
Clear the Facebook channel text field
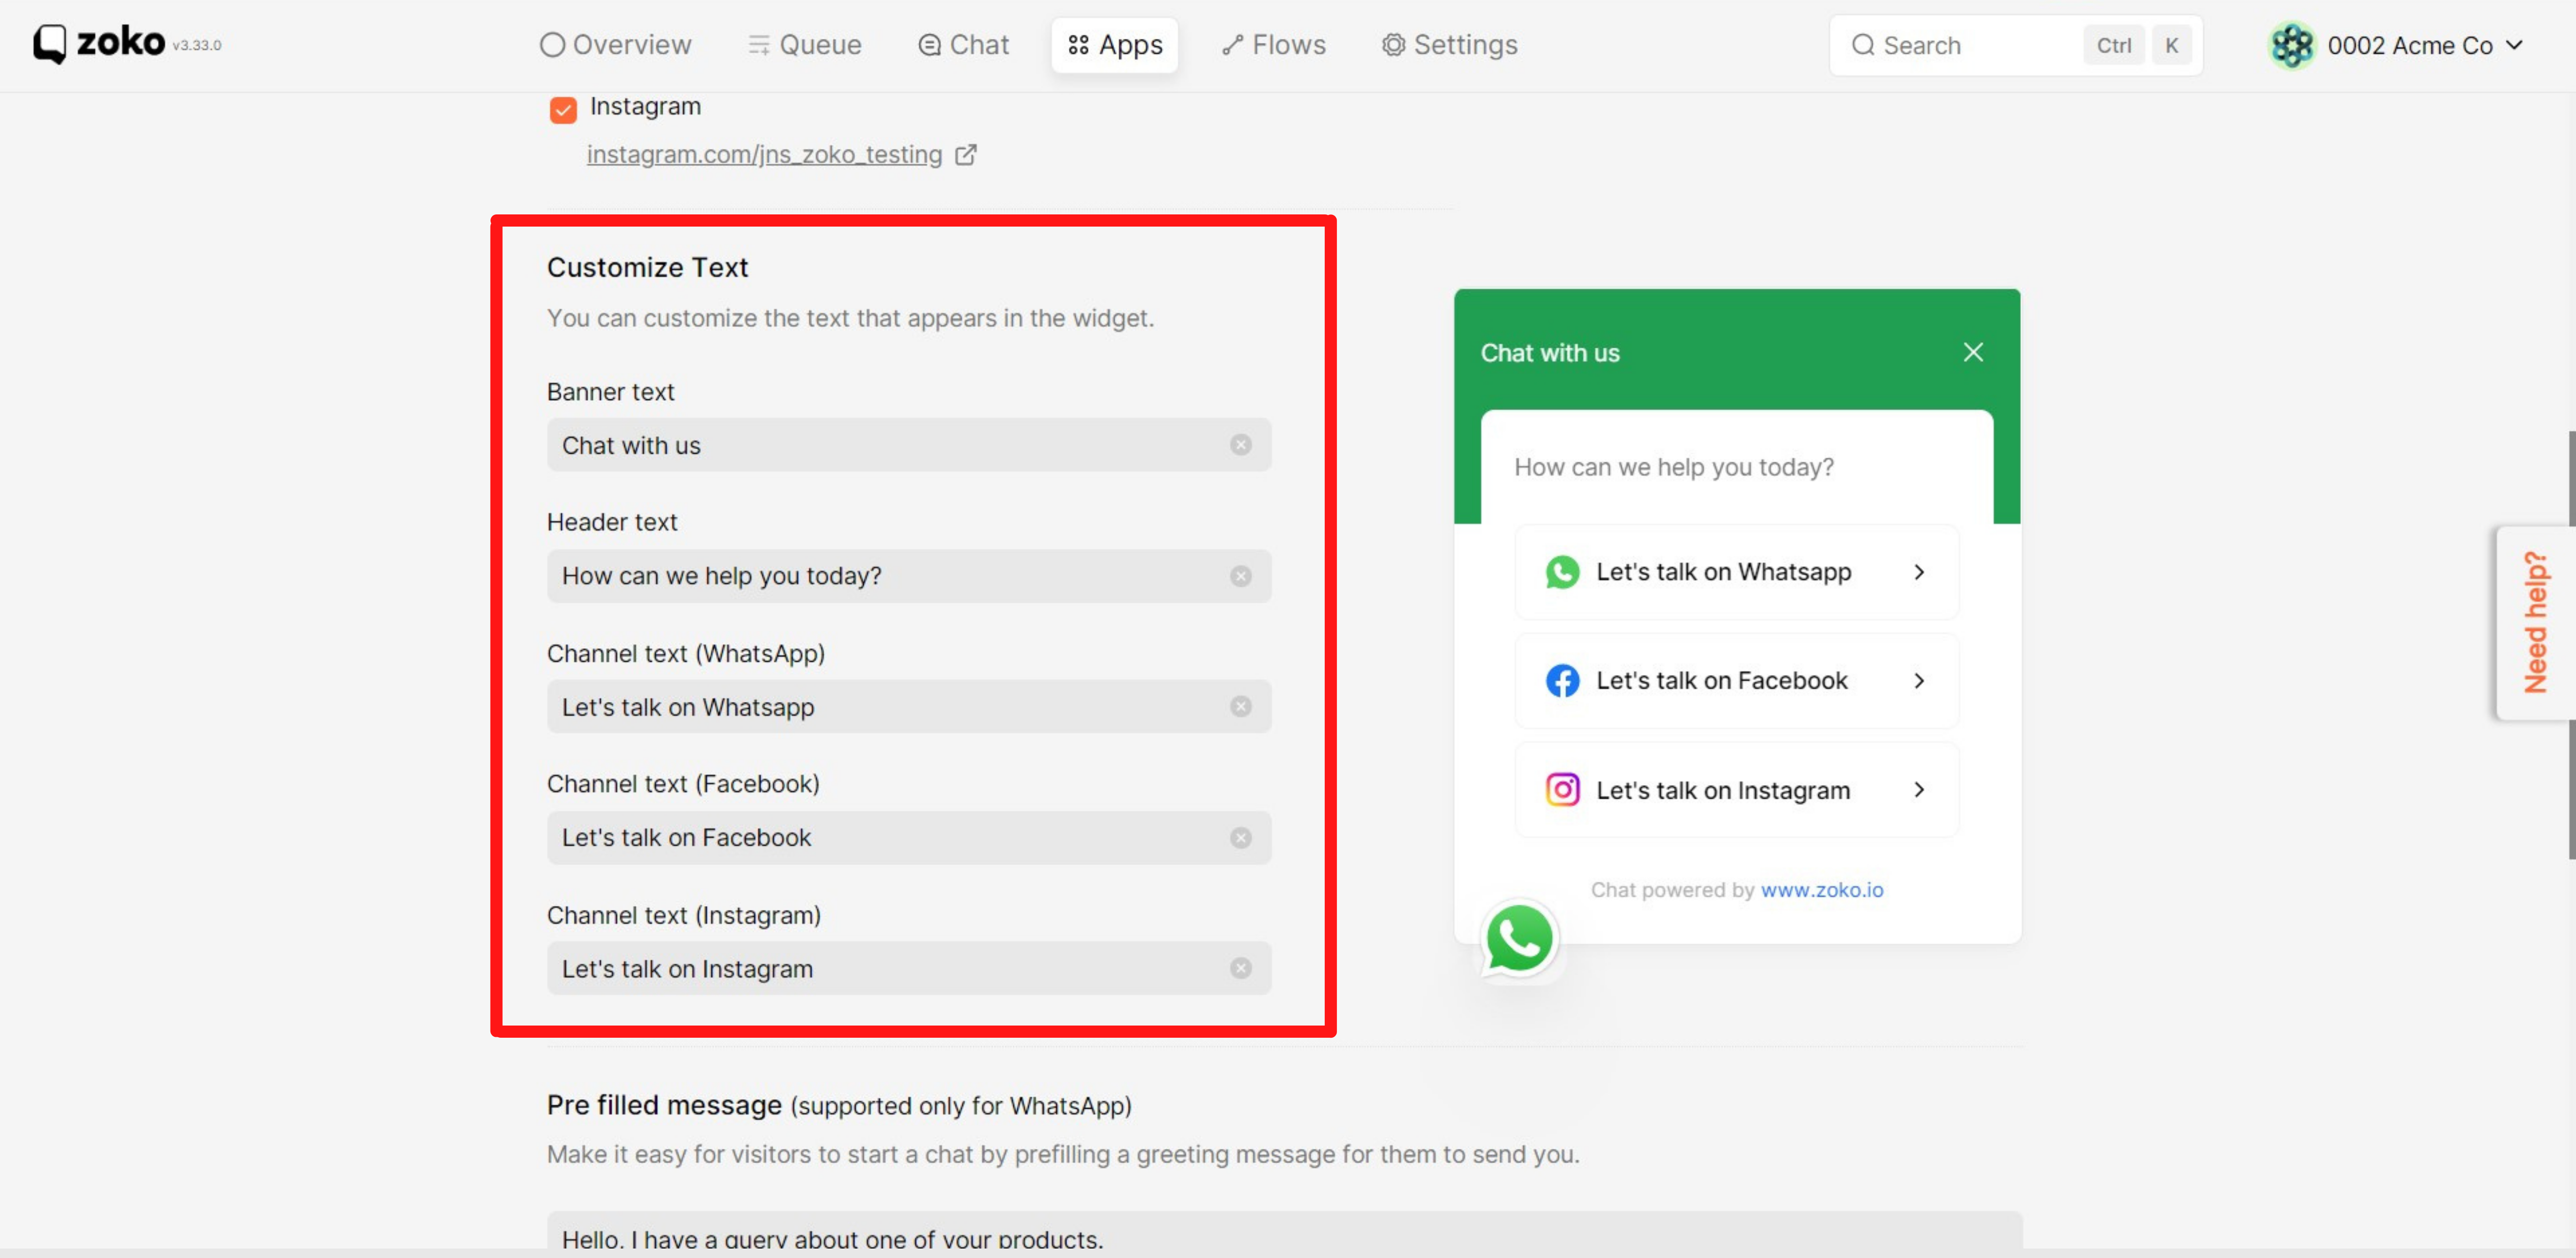[1240, 838]
